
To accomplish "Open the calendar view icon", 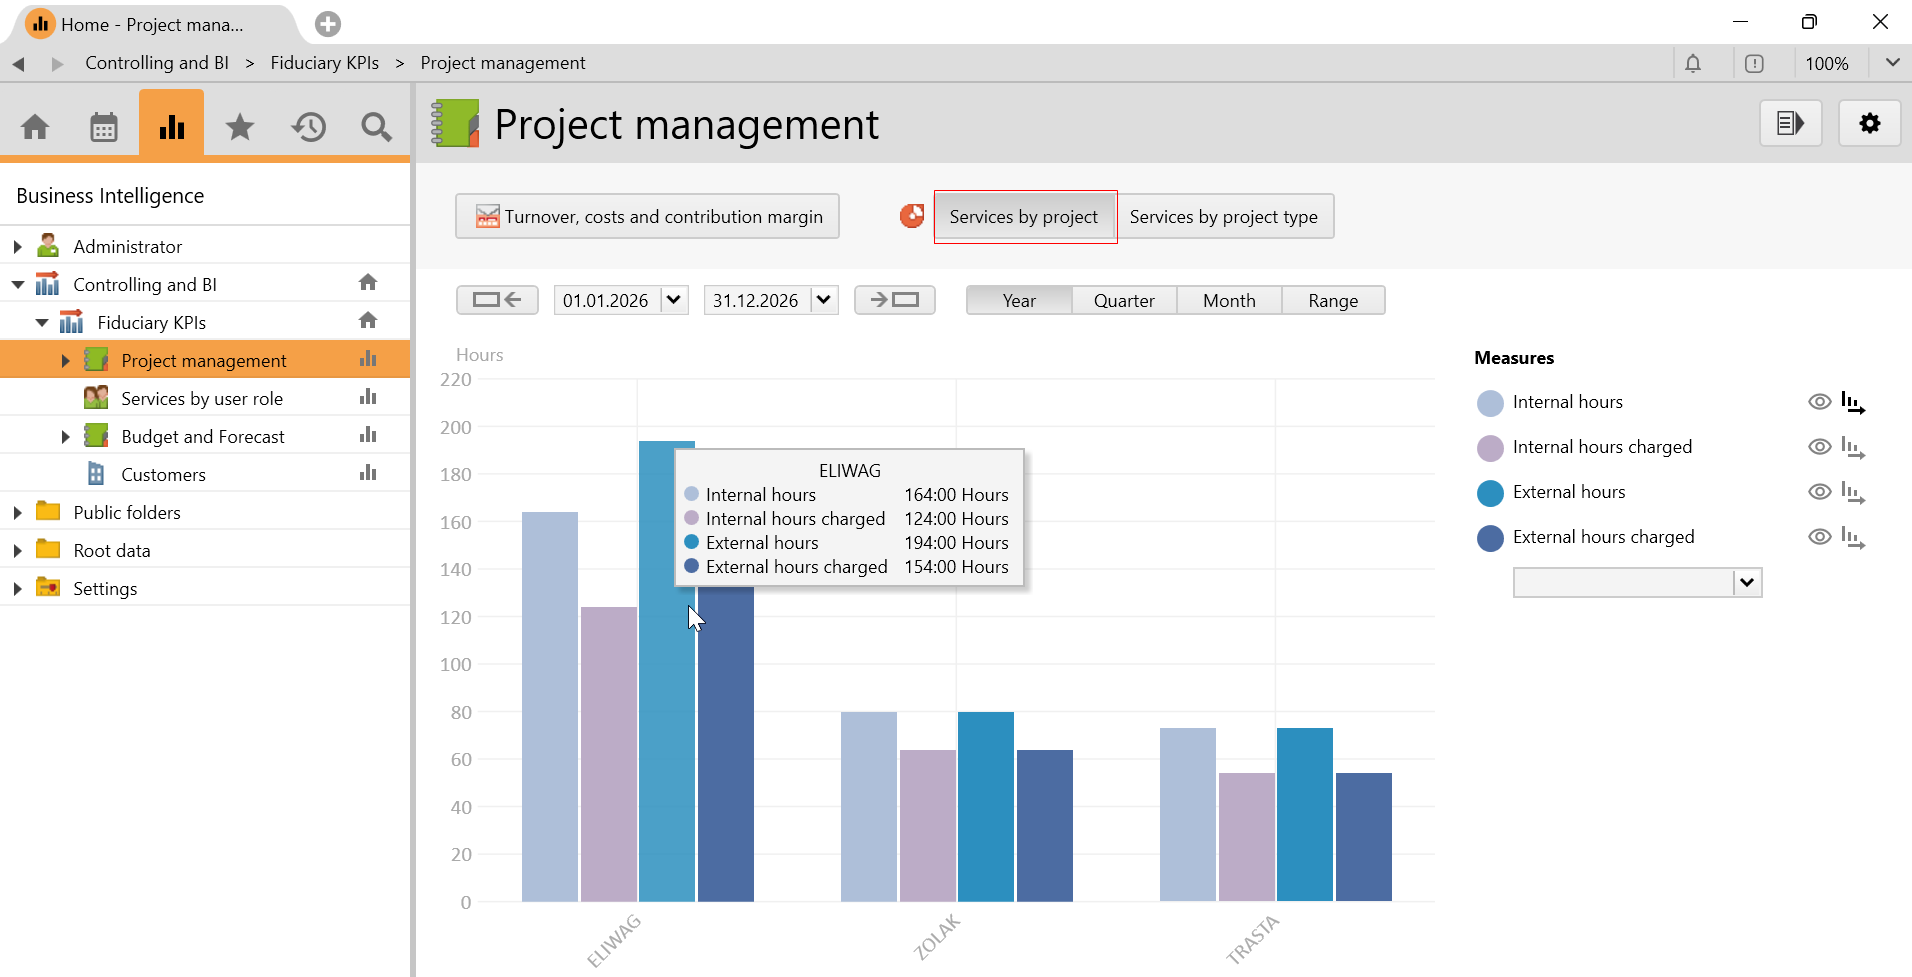I will pyautogui.click(x=104, y=127).
